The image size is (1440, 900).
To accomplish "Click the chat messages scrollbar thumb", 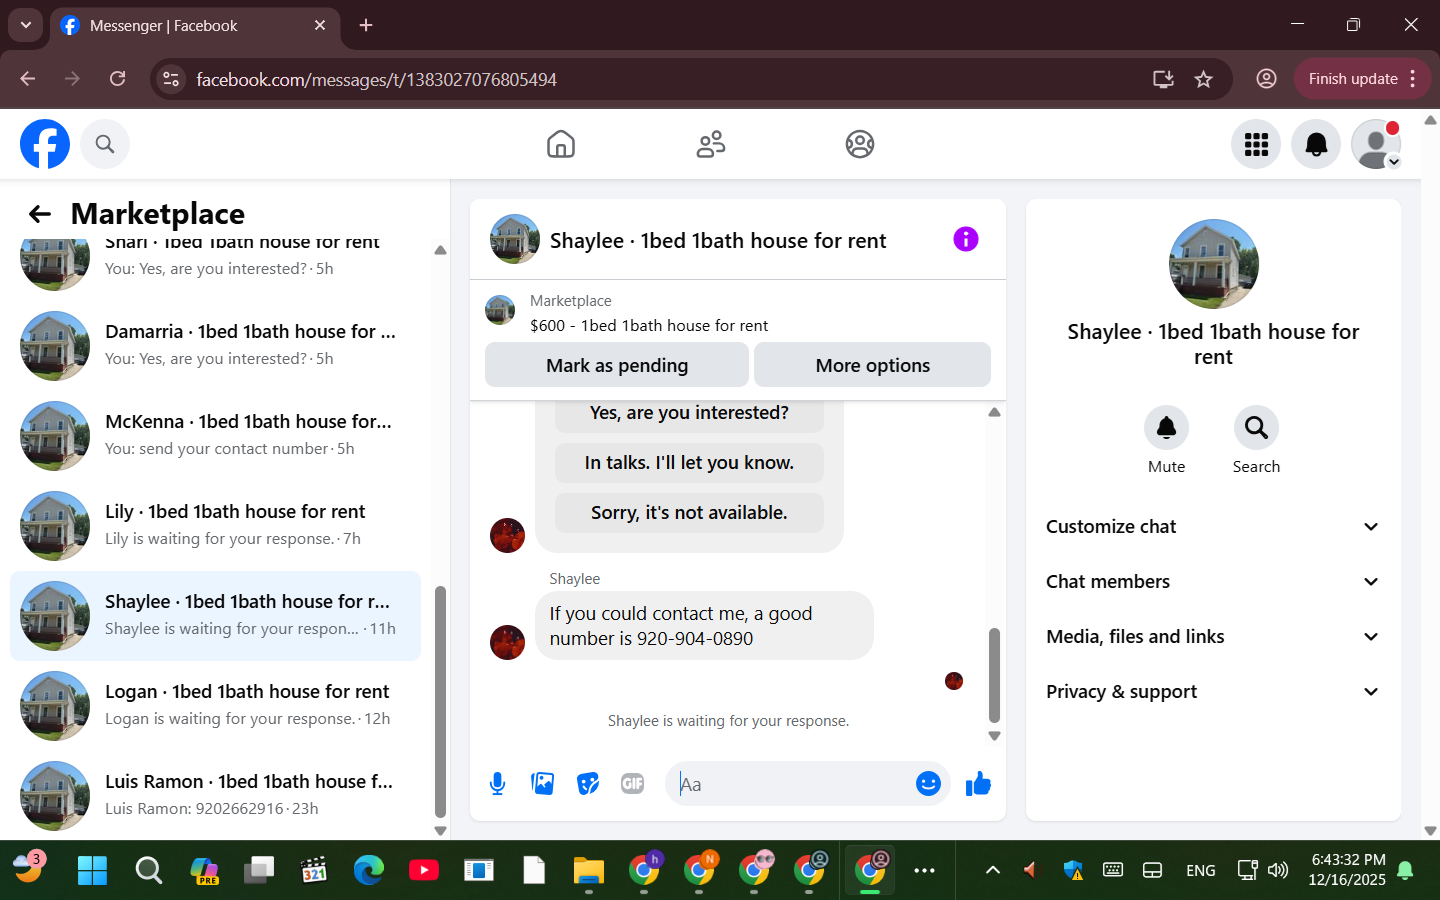I will click(x=994, y=675).
